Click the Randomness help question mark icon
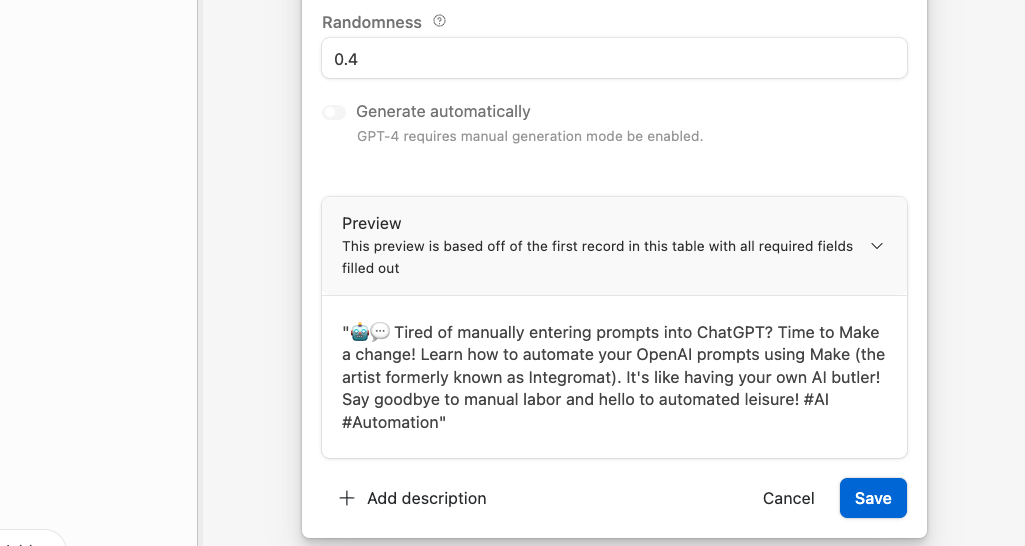 tap(439, 21)
